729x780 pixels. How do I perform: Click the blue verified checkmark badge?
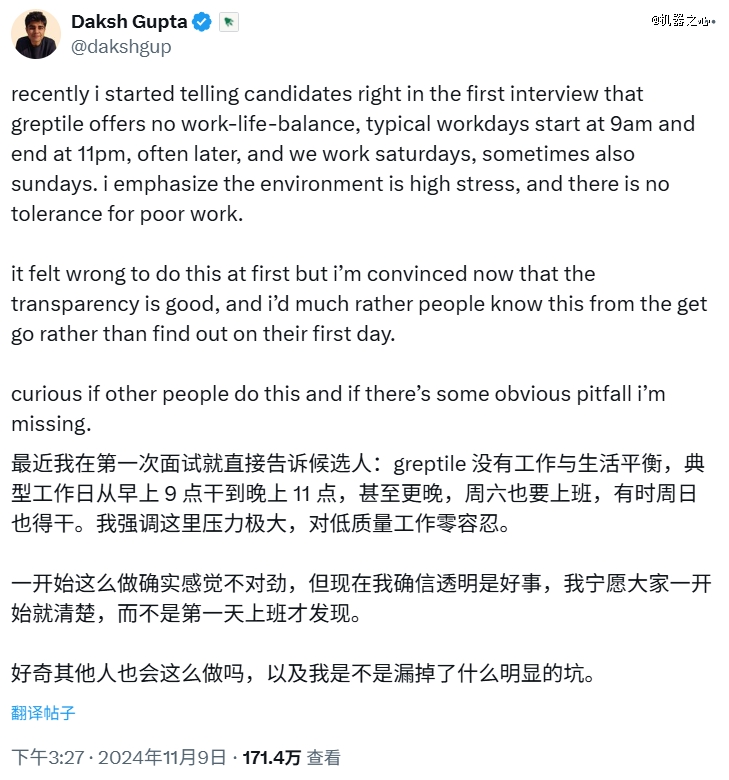202,22
